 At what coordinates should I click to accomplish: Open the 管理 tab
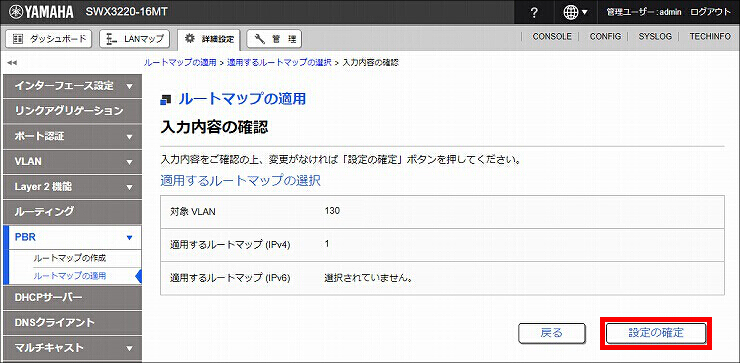(274, 39)
